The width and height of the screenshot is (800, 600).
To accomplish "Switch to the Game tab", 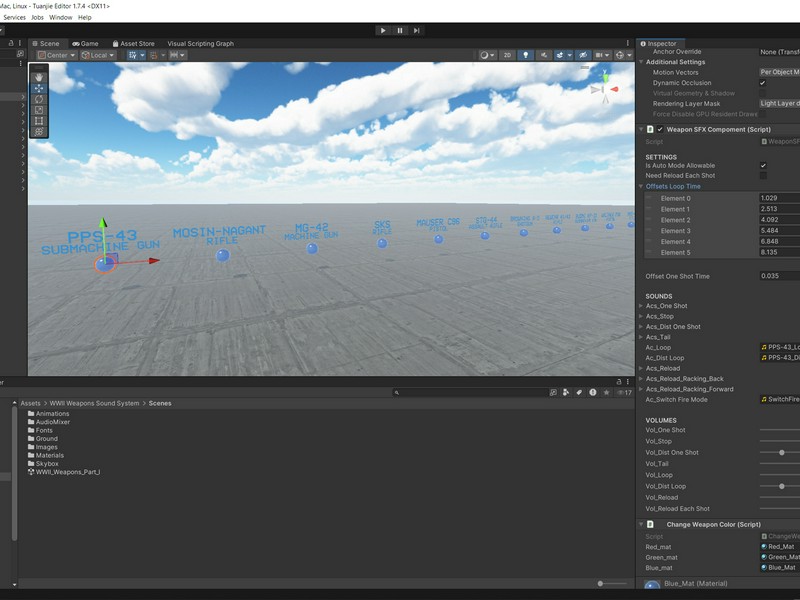I will coord(85,43).
